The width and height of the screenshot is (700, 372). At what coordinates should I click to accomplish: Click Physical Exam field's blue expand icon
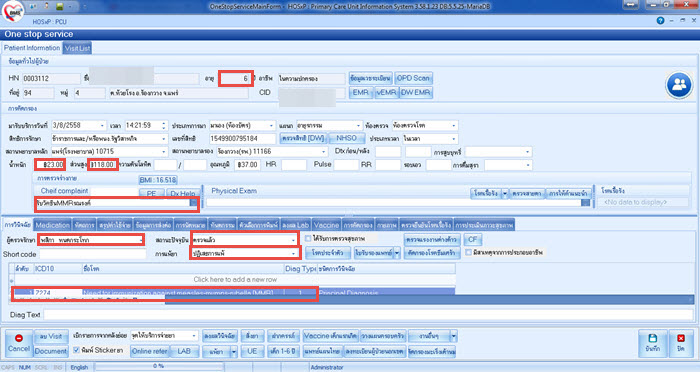pos(585,203)
